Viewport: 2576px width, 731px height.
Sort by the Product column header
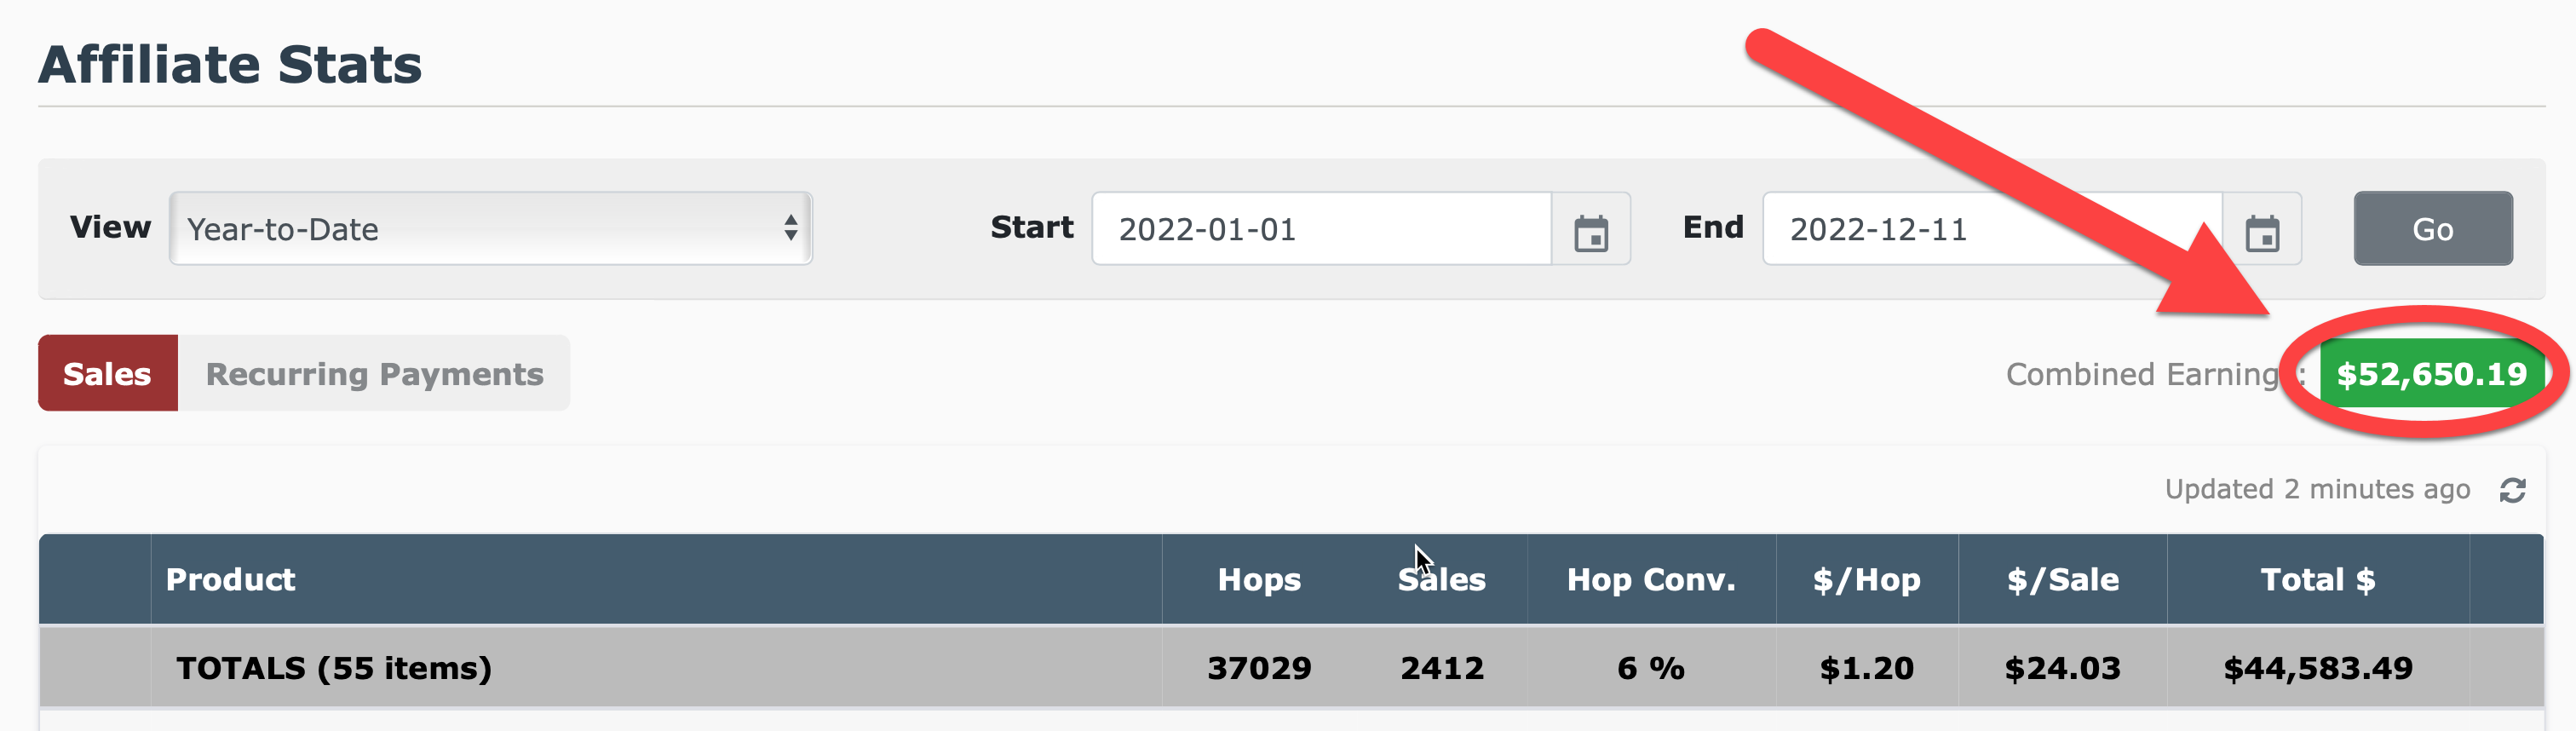(231, 580)
